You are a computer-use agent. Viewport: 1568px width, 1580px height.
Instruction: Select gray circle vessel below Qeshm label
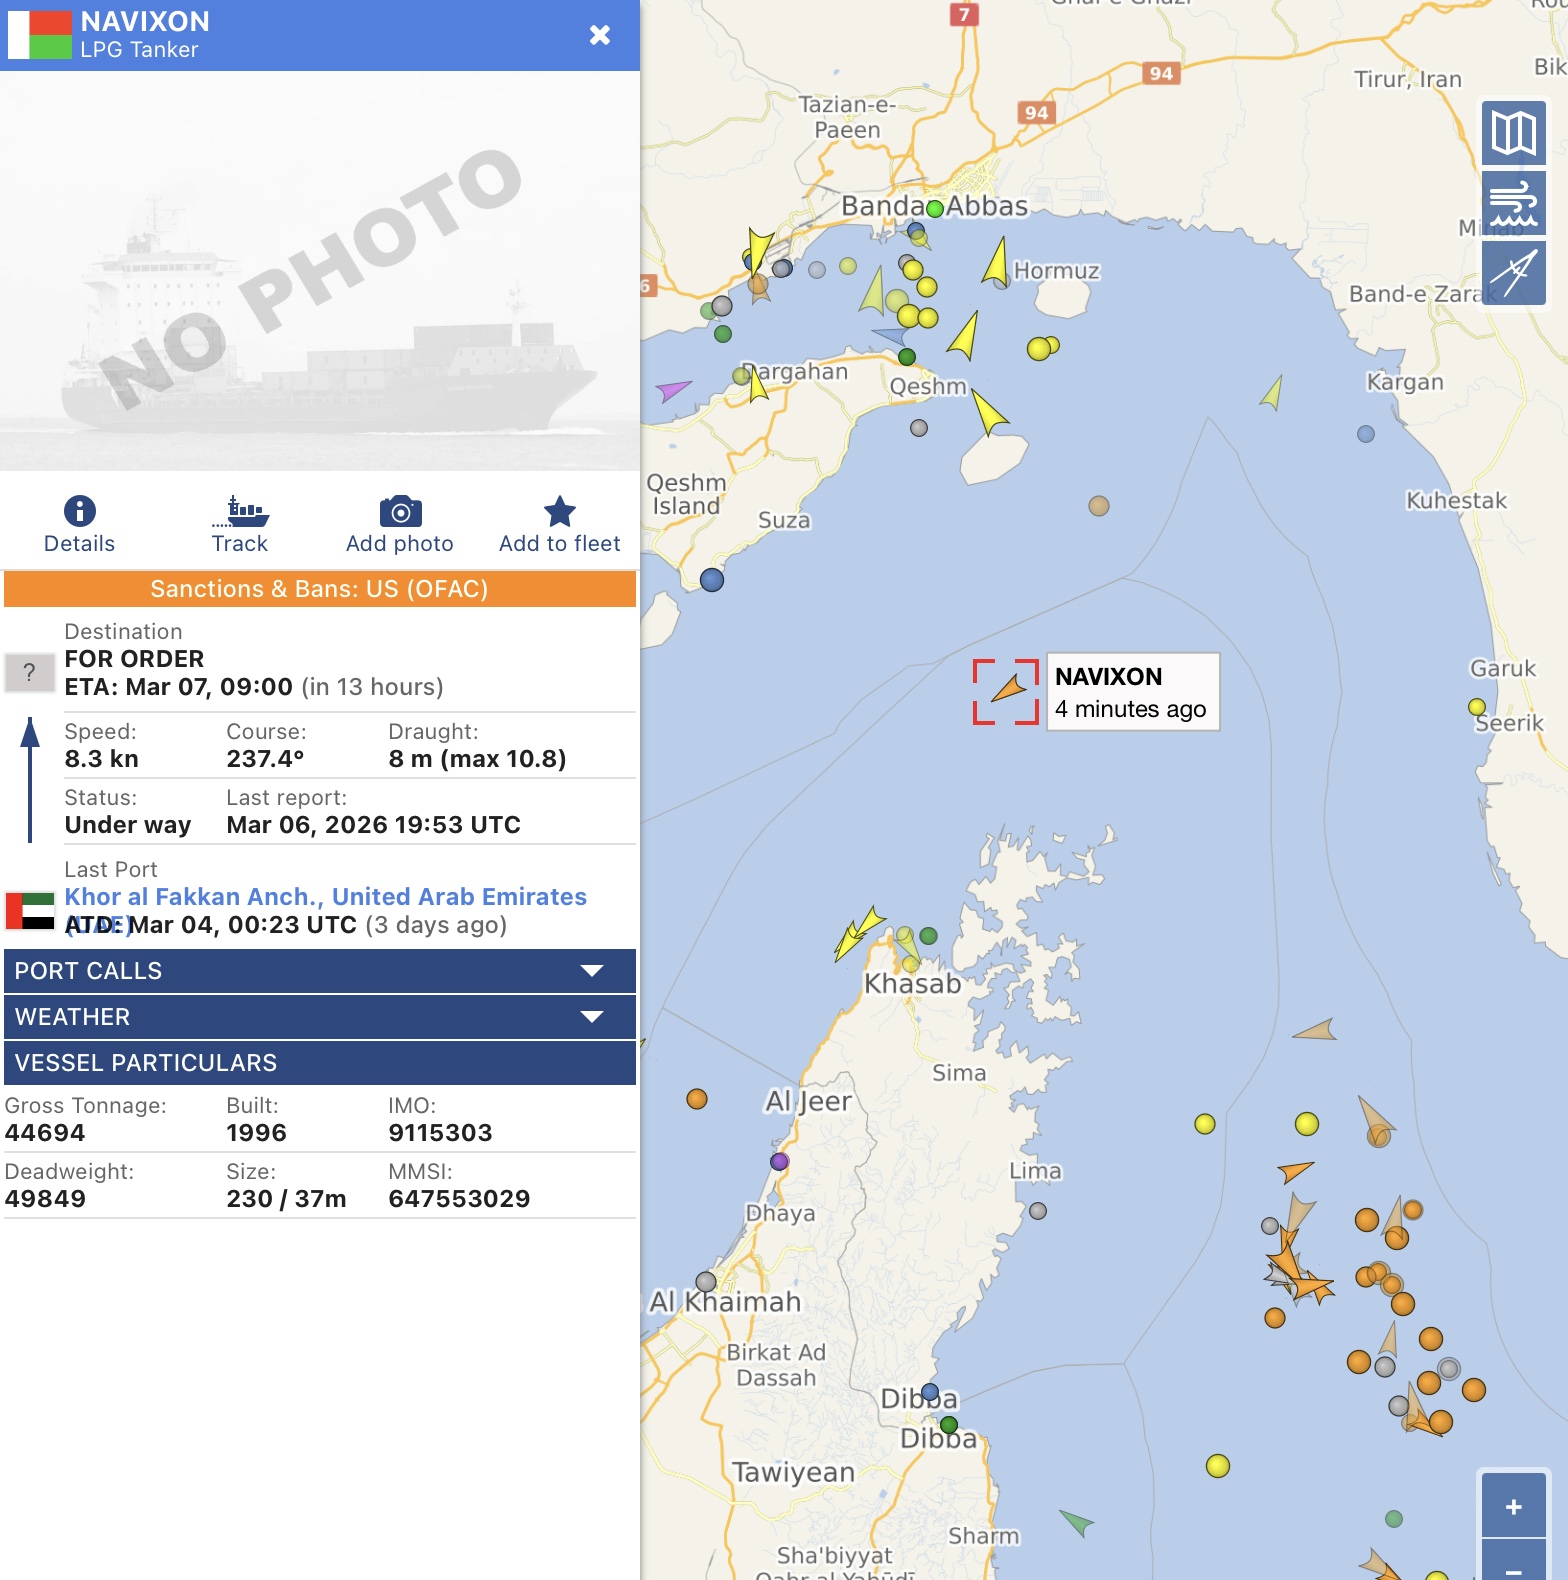coord(919,428)
